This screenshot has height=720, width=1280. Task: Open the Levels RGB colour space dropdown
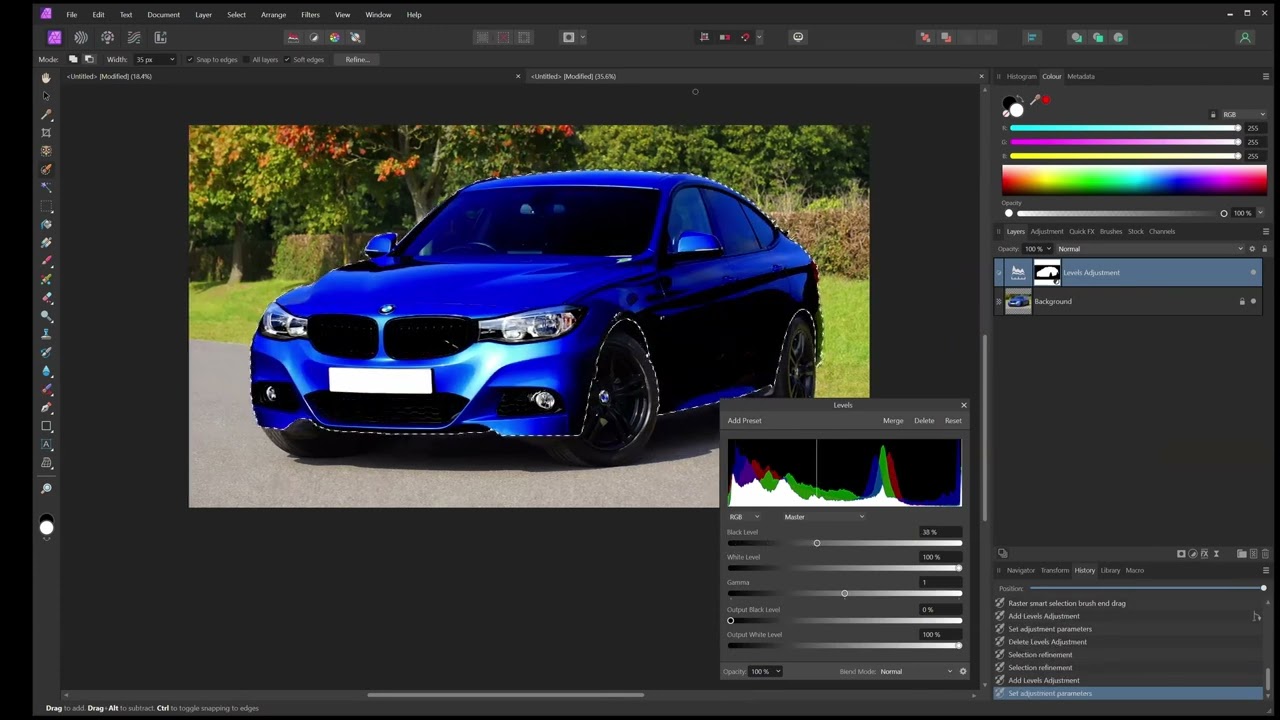pyautogui.click(x=744, y=517)
